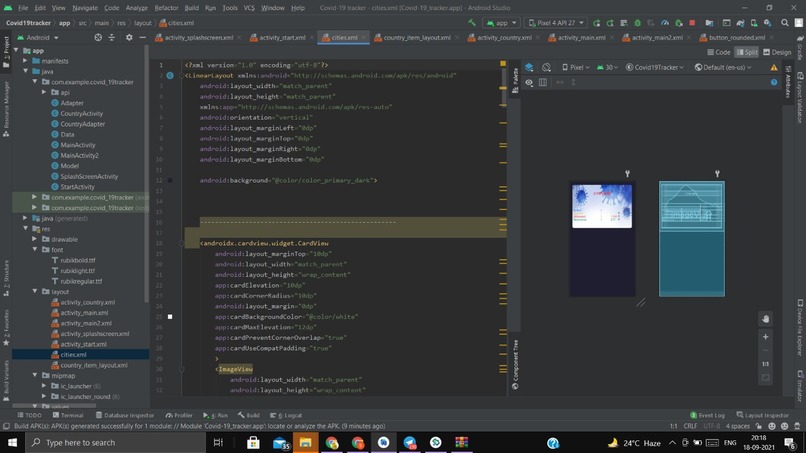Open the Project panel settings gear
The width and height of the screenshot is (806, 453).
tap(129, 38)
